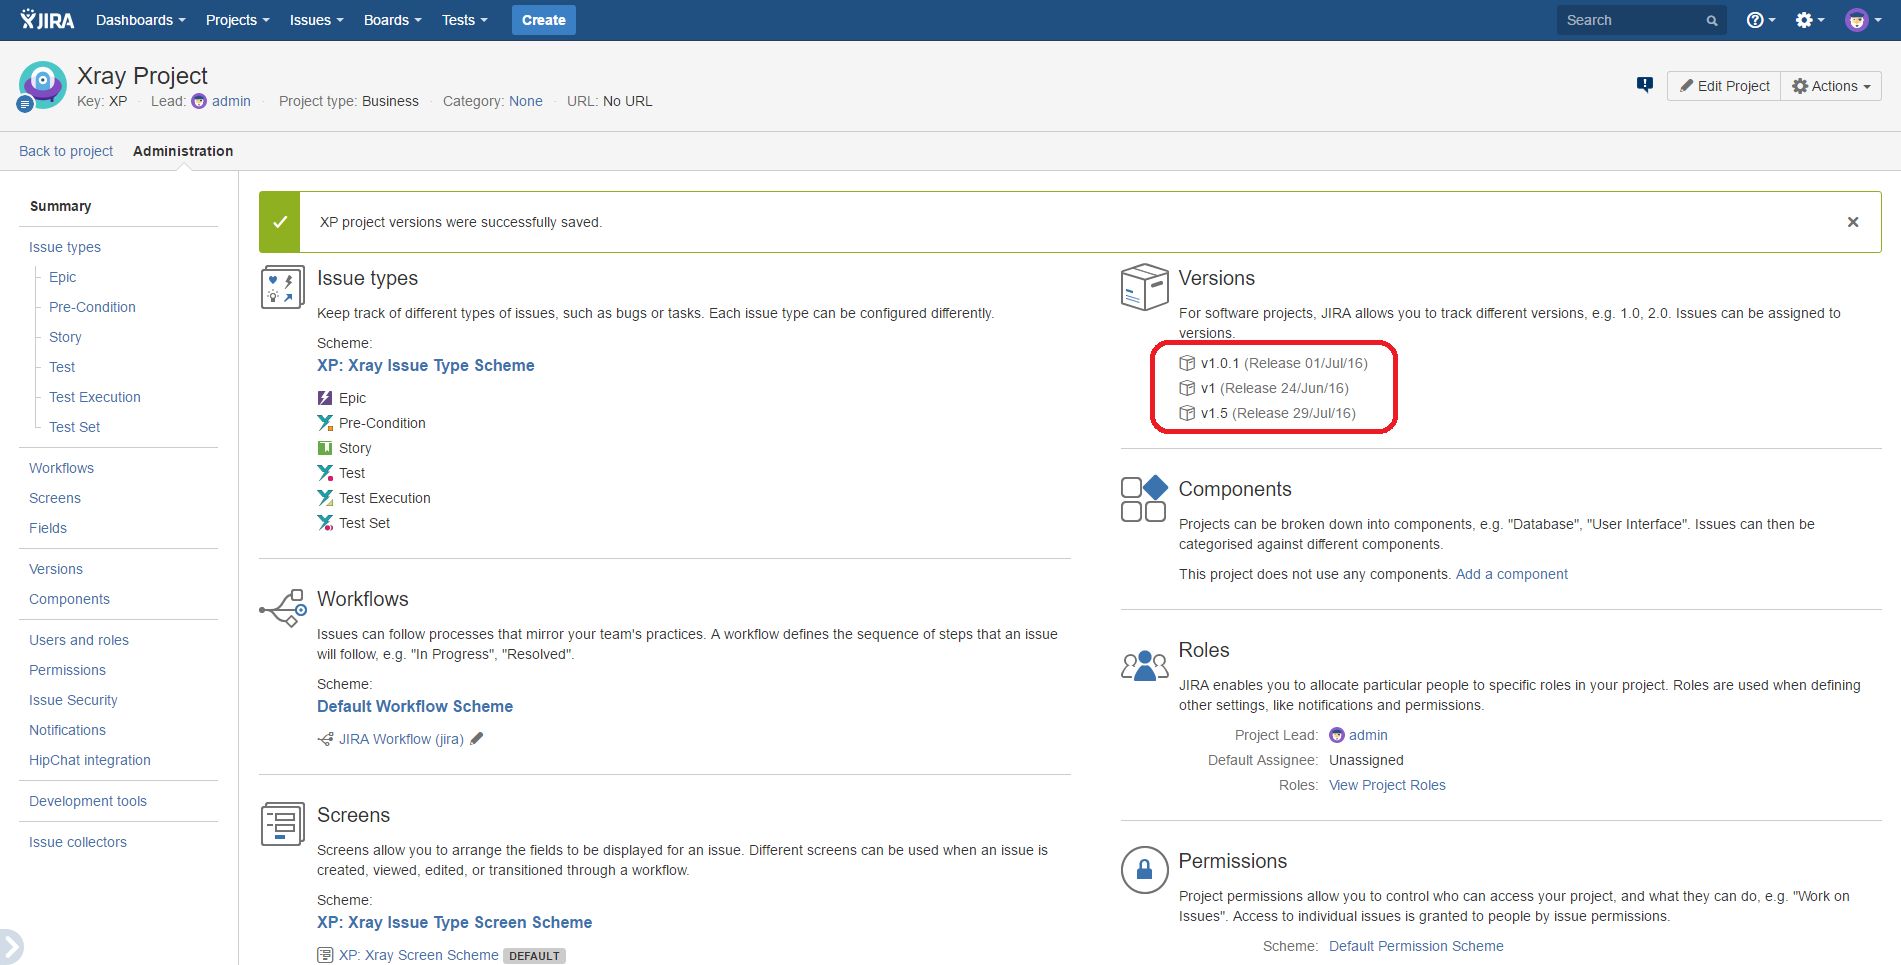Open Summary in the sidebar
1901x965 pixels.
click(61, 206)
